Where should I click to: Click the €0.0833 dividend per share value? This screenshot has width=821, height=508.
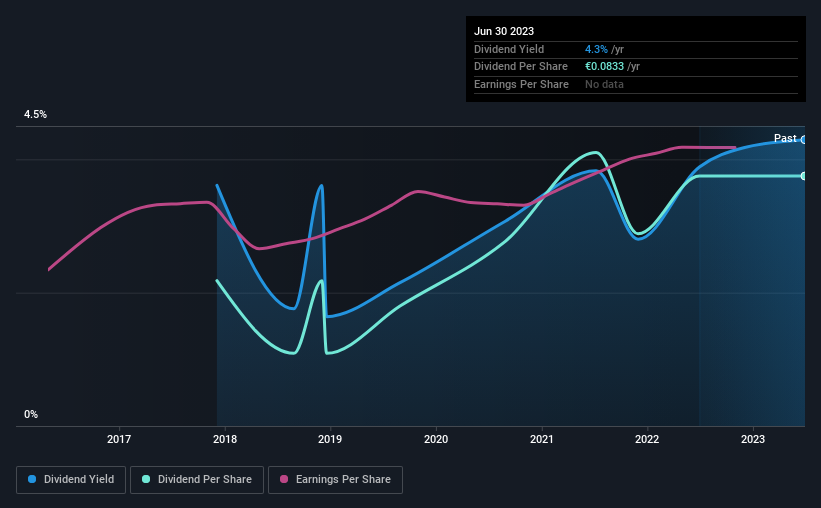coord(604,67)
